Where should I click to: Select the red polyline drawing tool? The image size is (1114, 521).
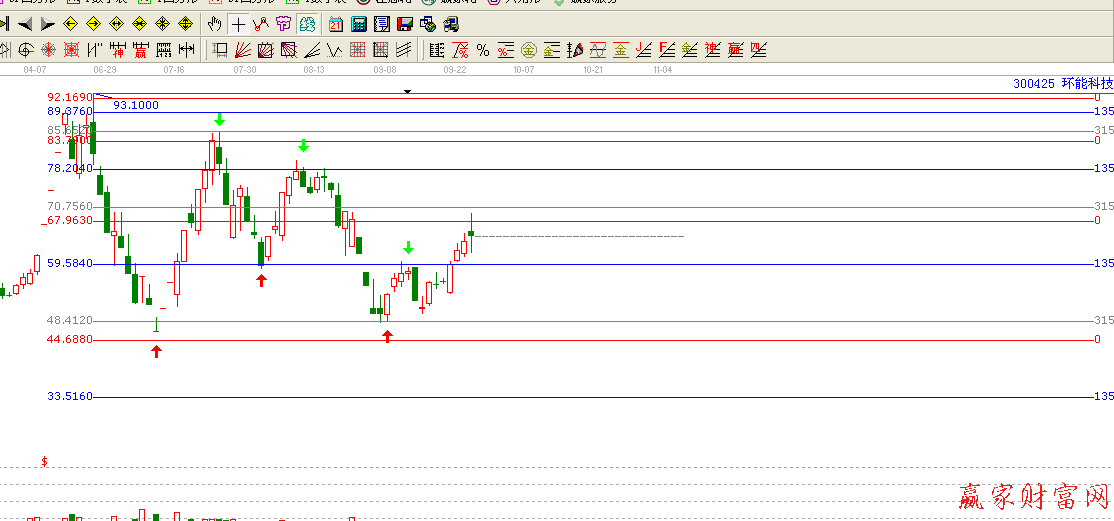point(260,23)
